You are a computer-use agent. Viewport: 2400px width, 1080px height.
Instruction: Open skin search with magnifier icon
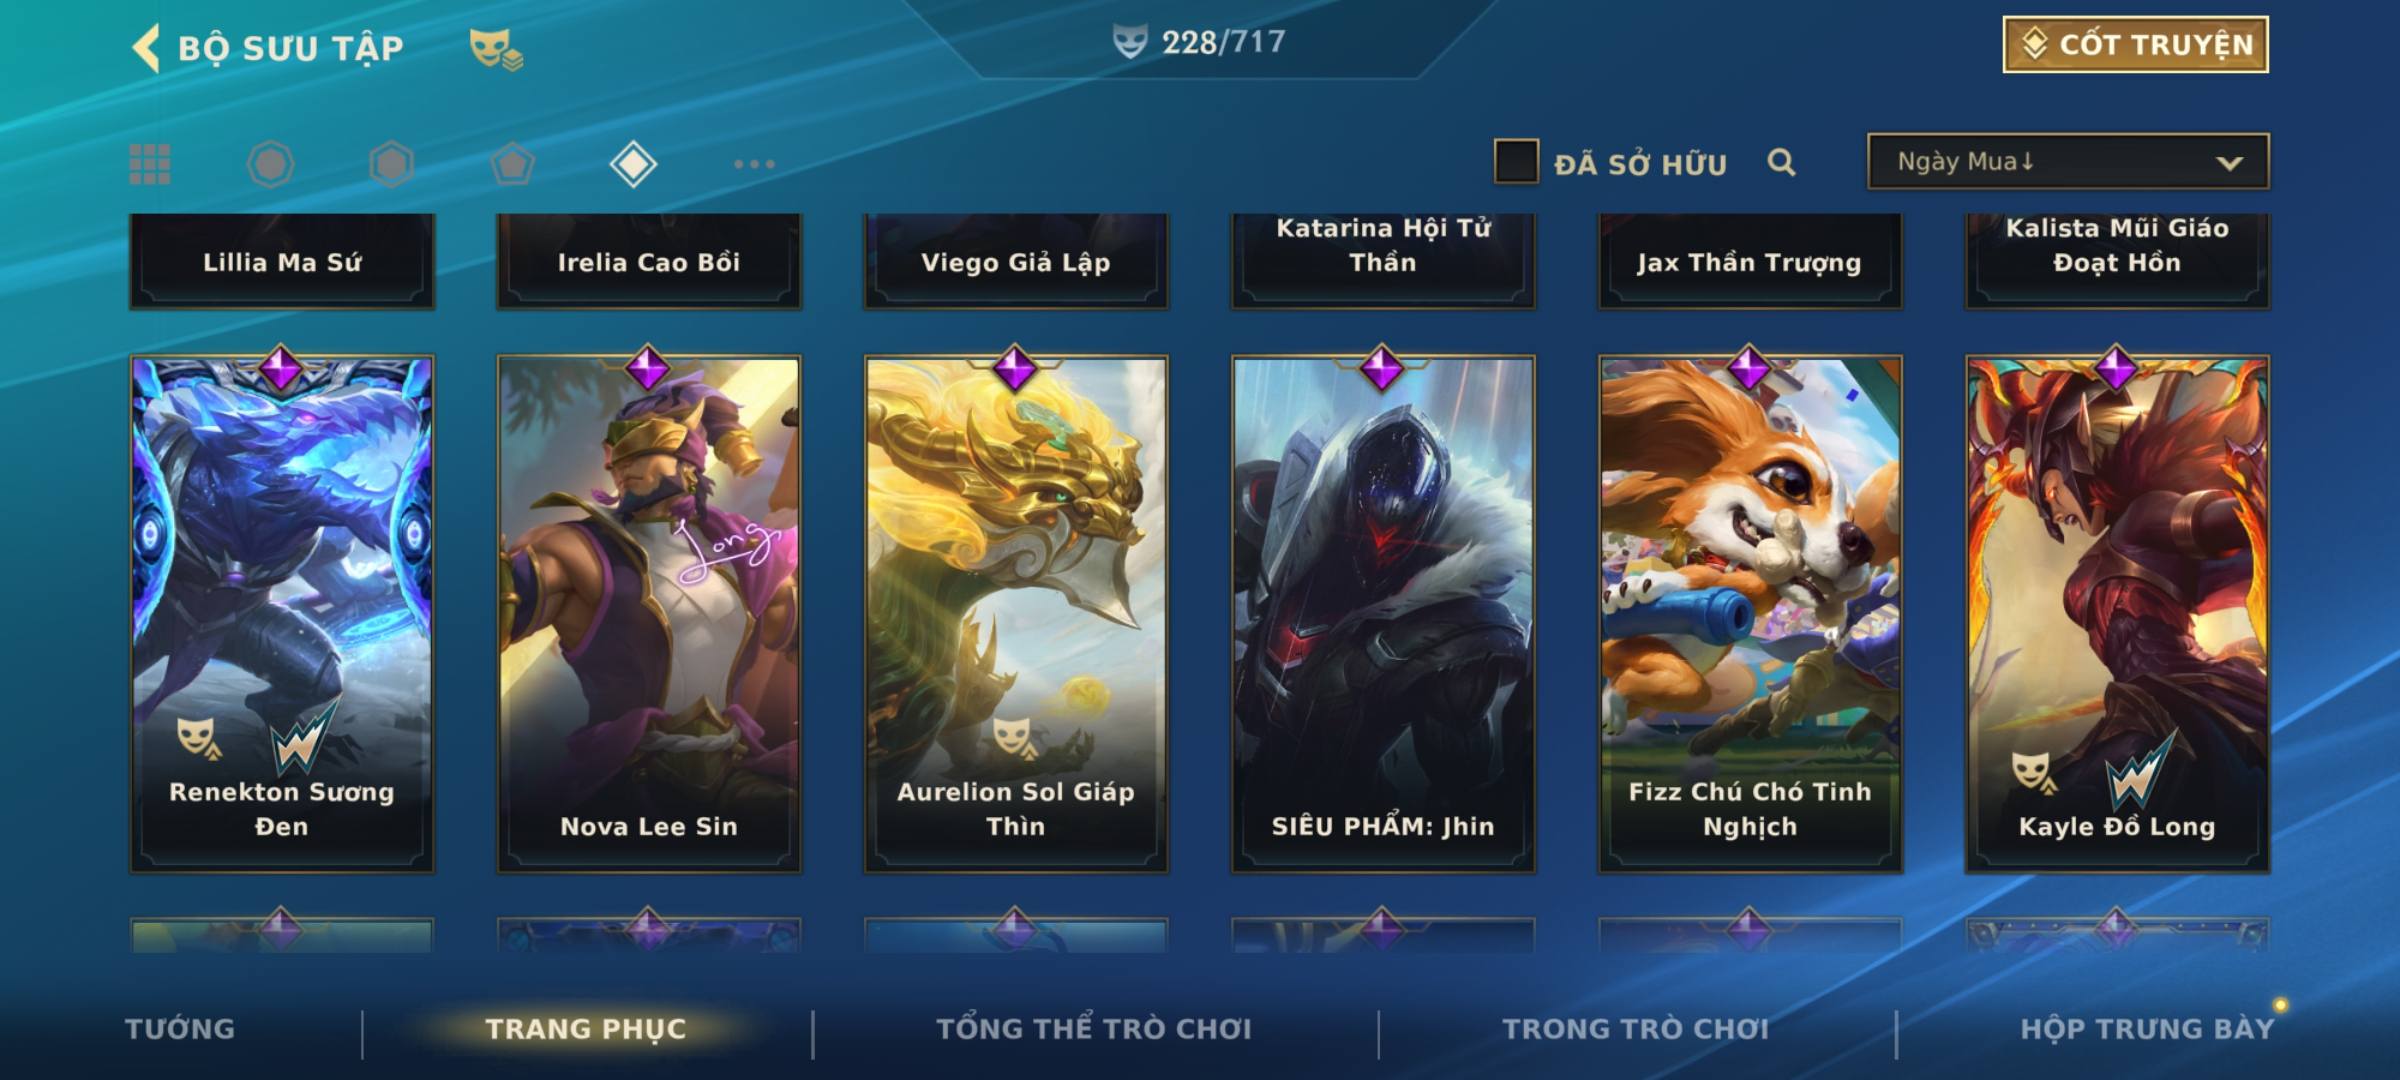click(1781, 162)
